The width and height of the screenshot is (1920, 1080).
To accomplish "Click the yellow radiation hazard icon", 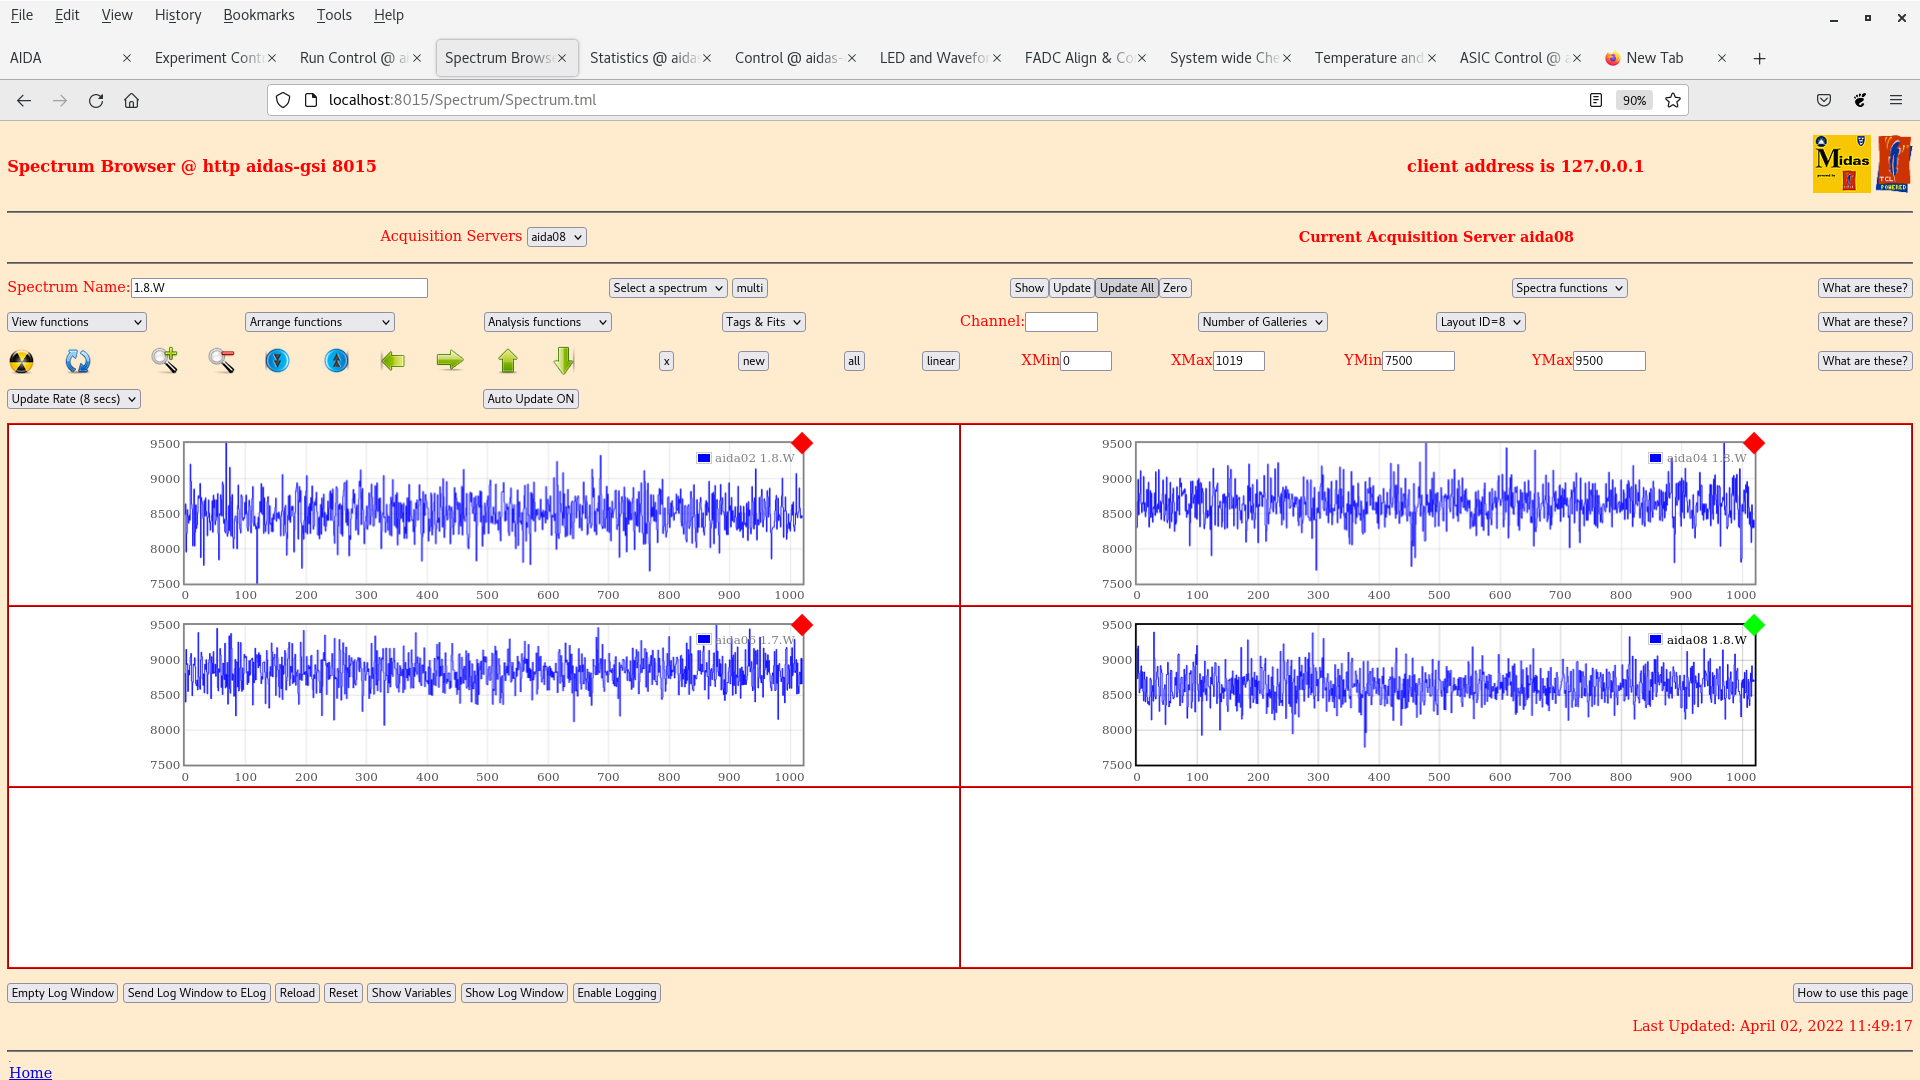I will [x=21, y=361].
